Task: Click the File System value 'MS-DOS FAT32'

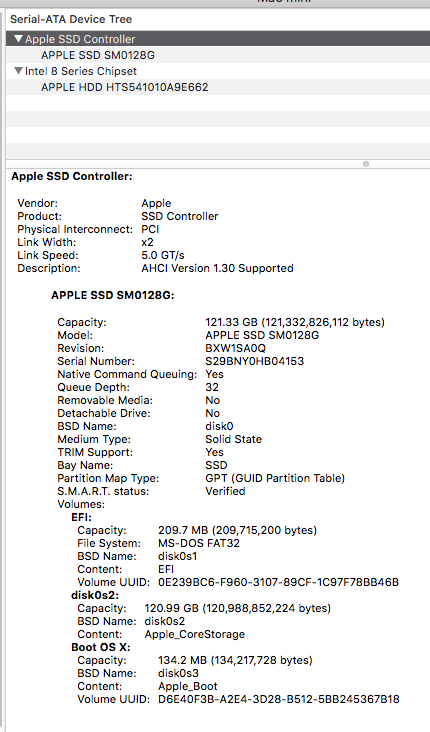Action: click(199, 543)
